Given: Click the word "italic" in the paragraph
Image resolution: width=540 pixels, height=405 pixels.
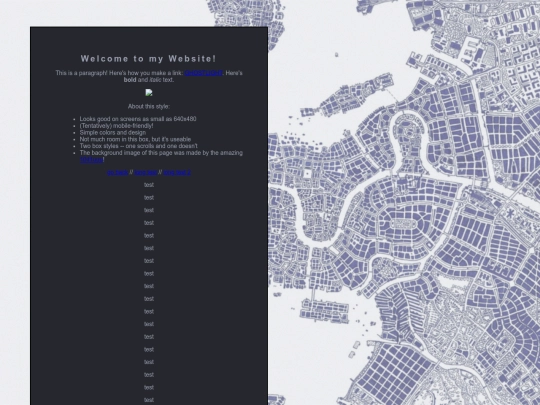Looking at the screenshot, I should [x=155, y=80].
